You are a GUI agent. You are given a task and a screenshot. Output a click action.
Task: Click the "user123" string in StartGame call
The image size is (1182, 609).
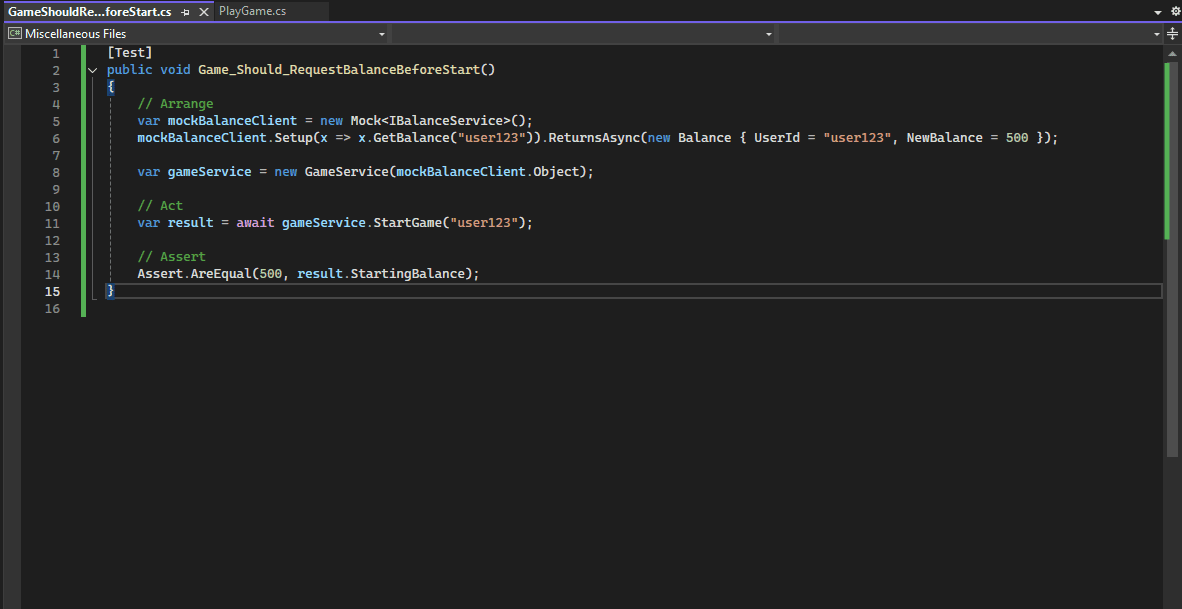[483, 223]
